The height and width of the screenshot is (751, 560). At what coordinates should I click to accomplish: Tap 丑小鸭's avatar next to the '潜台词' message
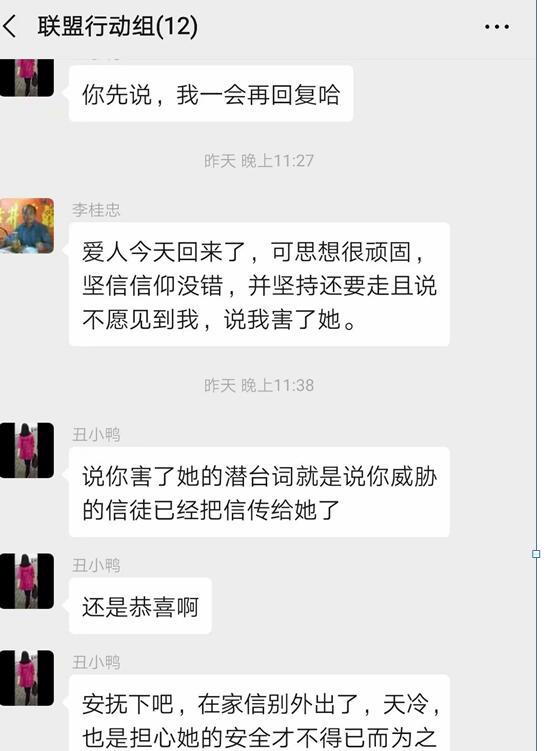(x=27, y=450)
